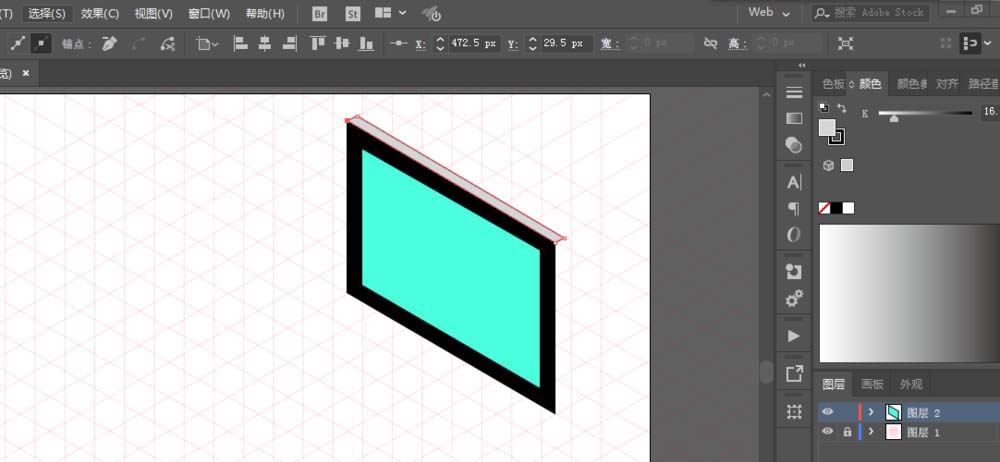1000x462 pixels.
Task: Click horizontal align right icon
Action: pyautogui.click(x=290, y=43)
